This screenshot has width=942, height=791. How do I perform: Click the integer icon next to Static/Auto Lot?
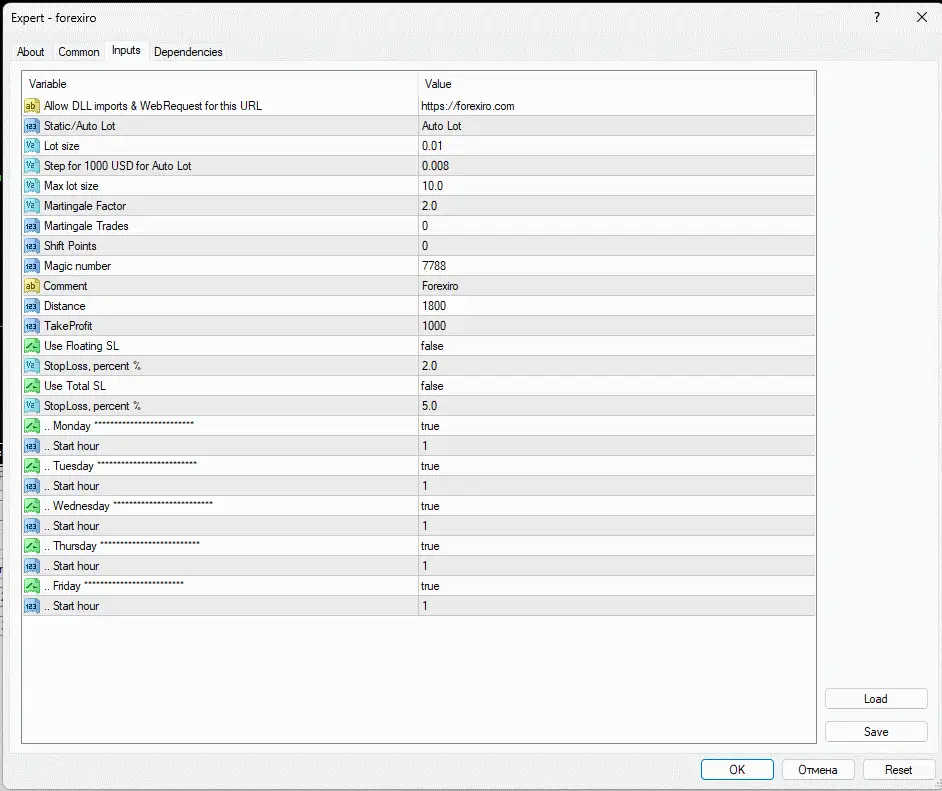tap(31, 126)
